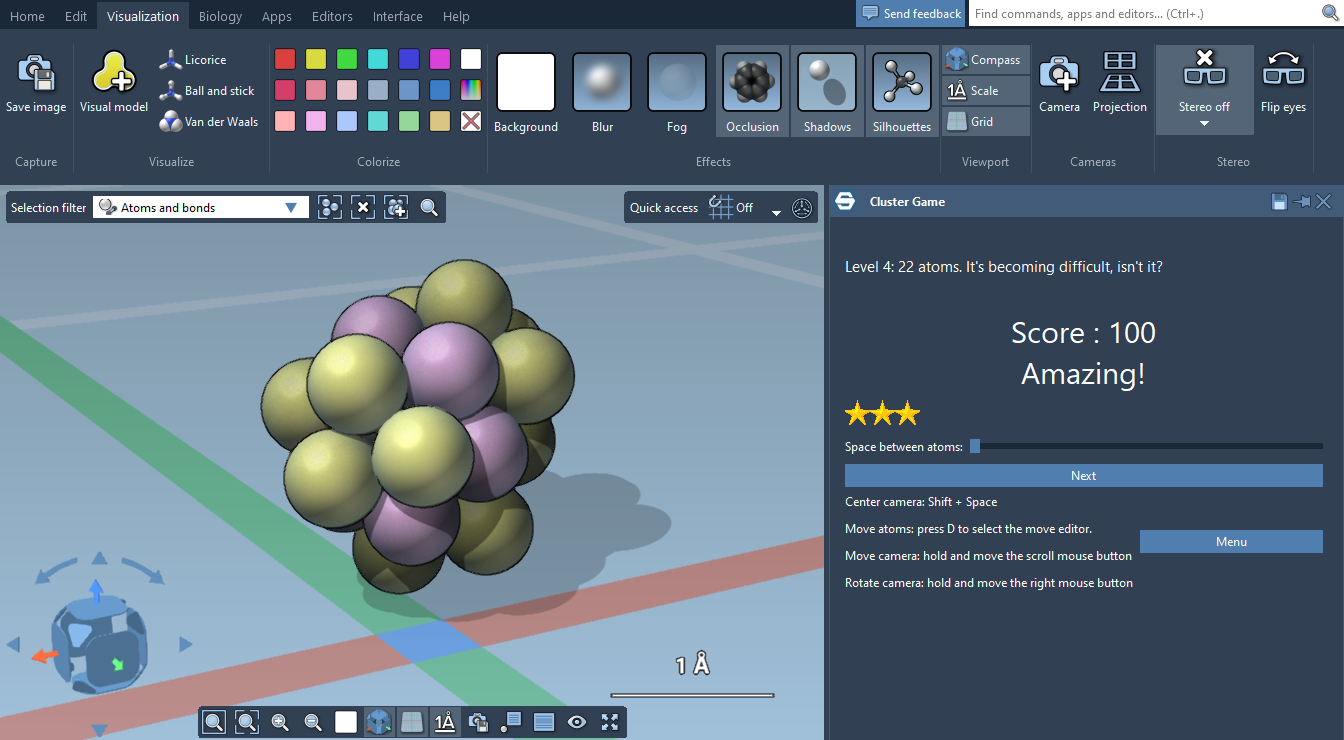Viewport: 1344px width, 740px height.
Task: Apply the Van der Waals representation
Action: click(209, 122)
